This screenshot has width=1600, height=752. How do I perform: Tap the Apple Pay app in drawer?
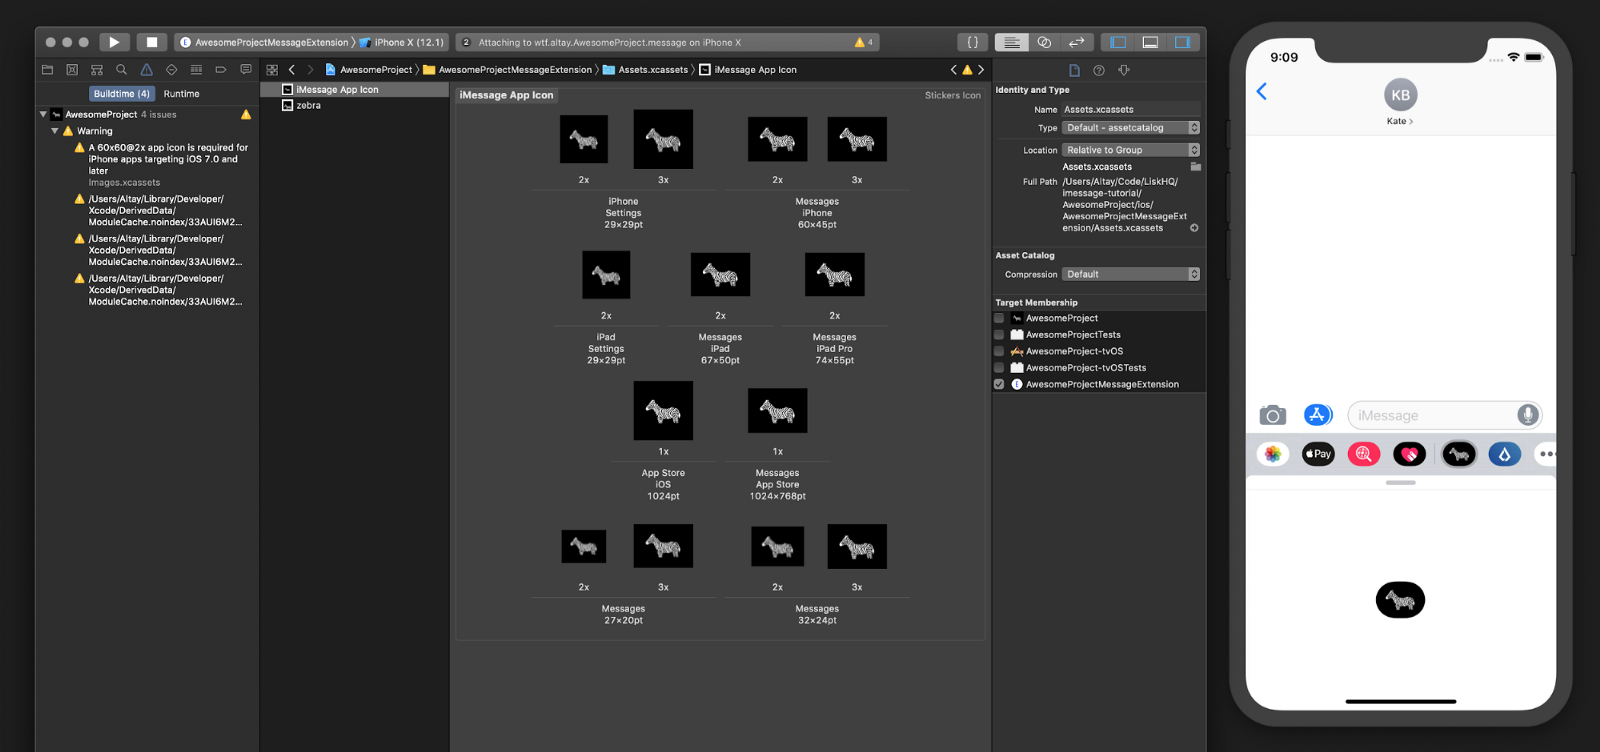point(1318,454)
